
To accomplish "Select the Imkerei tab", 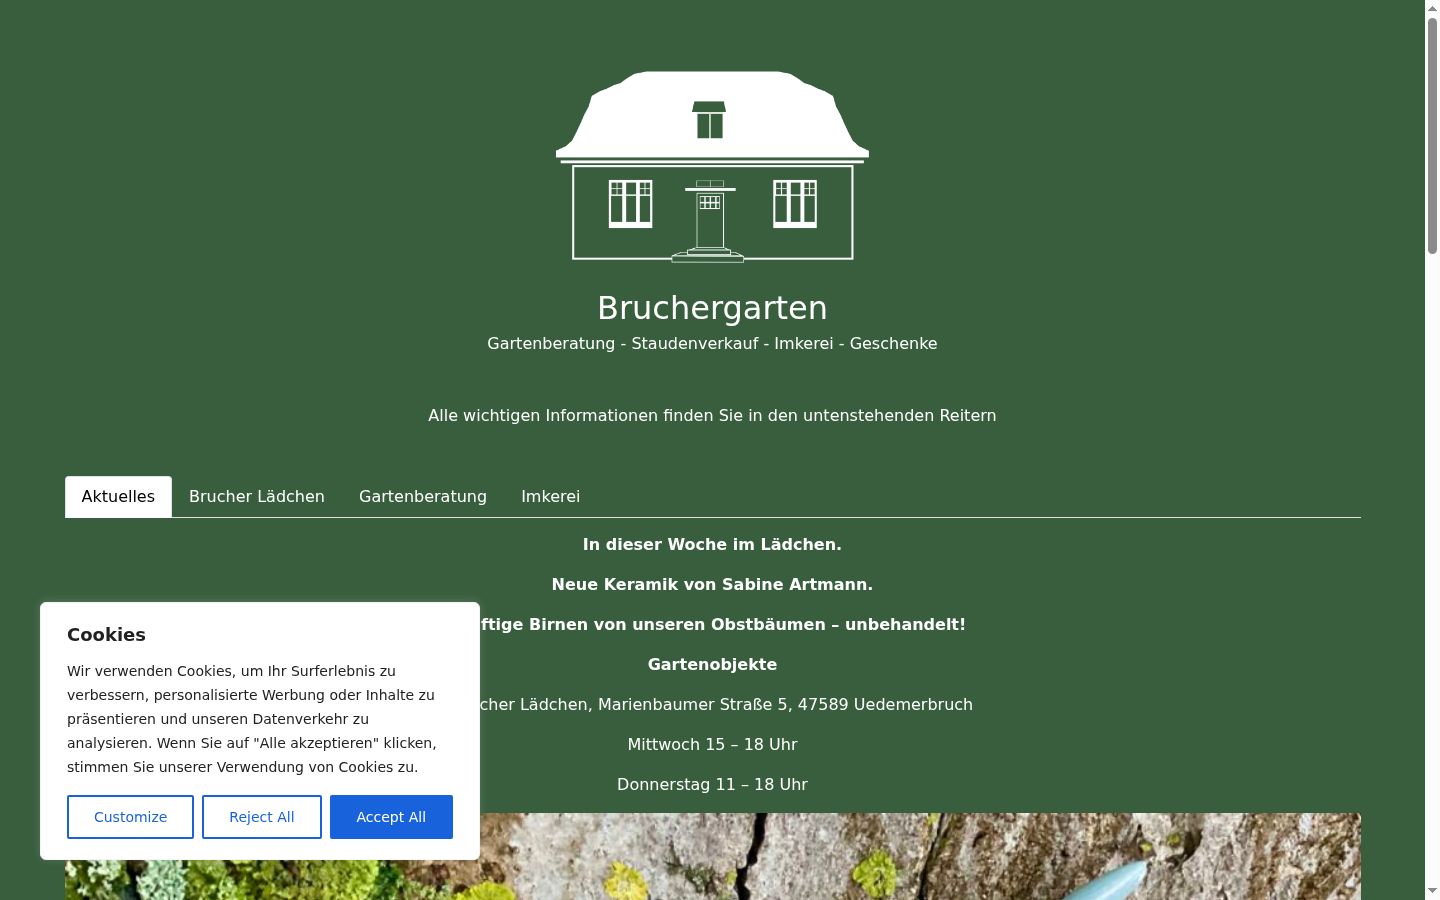I will pos(550,497).
